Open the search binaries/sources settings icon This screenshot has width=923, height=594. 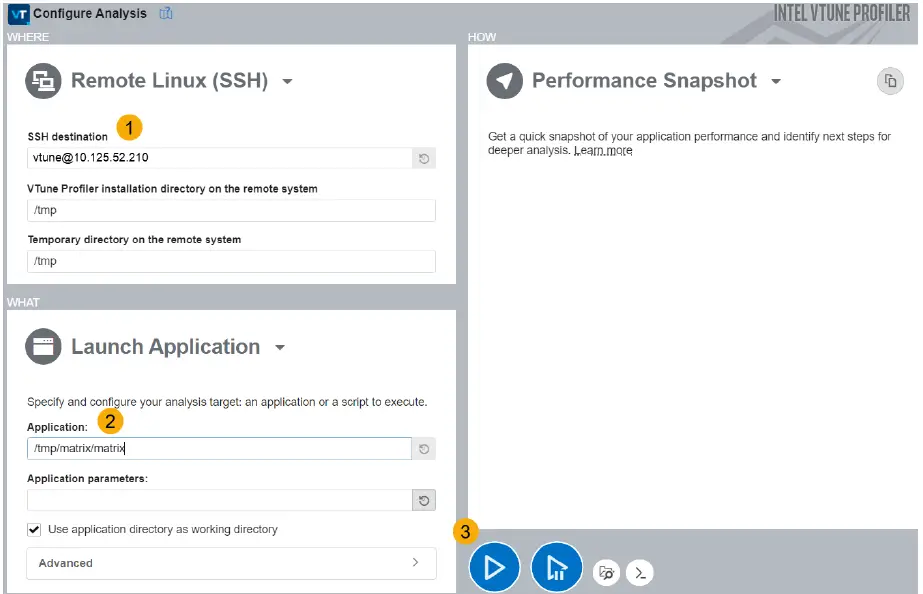(x=605, y=572)
